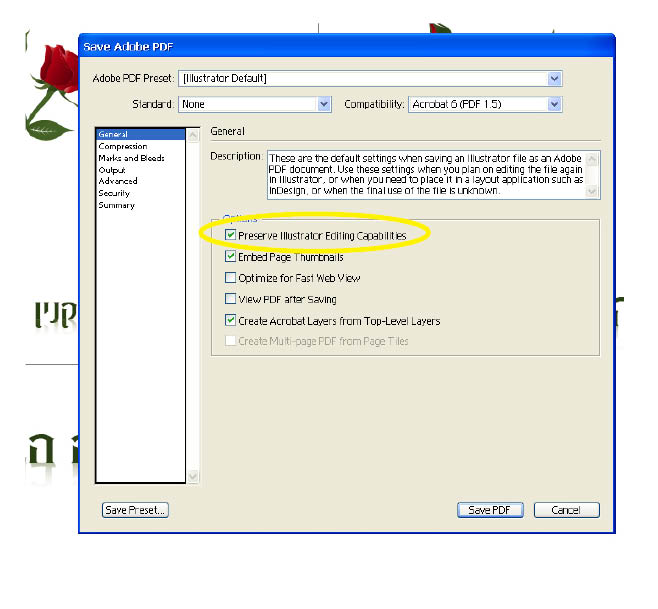Click the Save PDF button

490,510
